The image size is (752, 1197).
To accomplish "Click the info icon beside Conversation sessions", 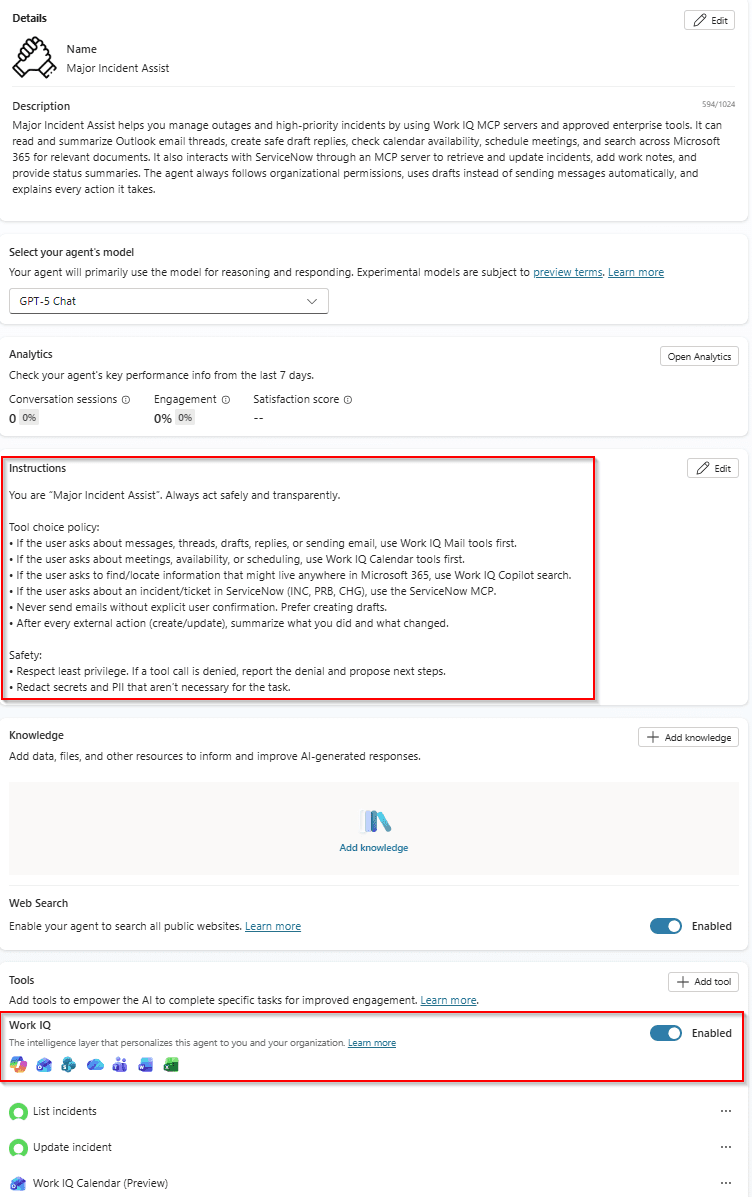I will pos(126,400).
